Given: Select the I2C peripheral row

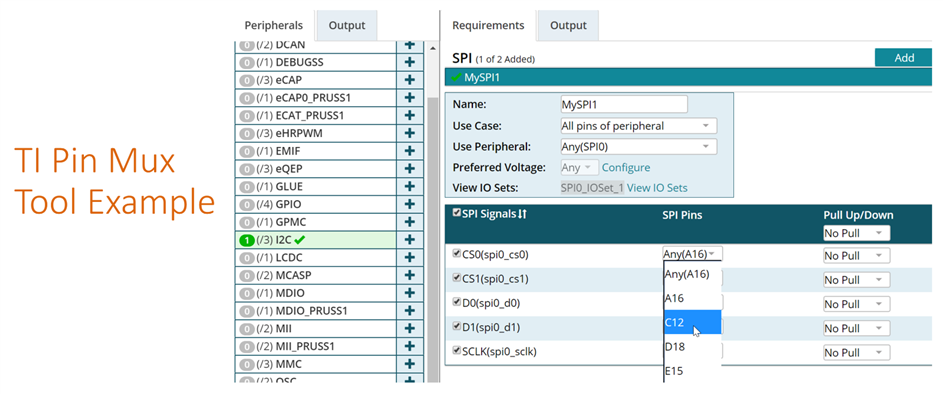Looking at the screenshot, I should coord(316,239).
